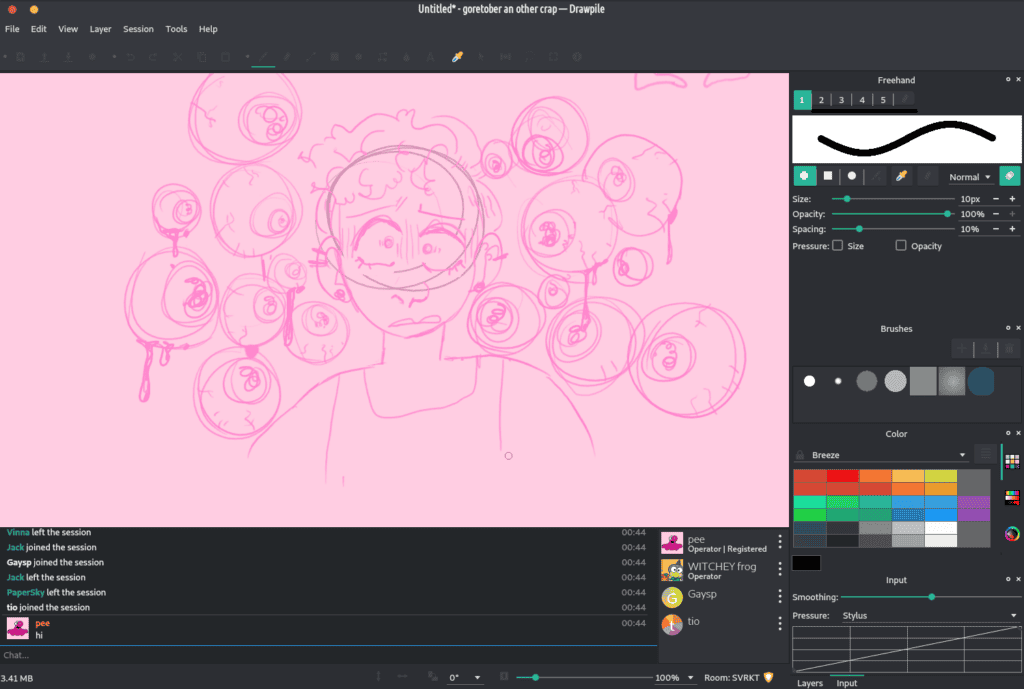
Task: Toggle the green brush settings button beside Normal
Action: click(x=1009, y=175)
